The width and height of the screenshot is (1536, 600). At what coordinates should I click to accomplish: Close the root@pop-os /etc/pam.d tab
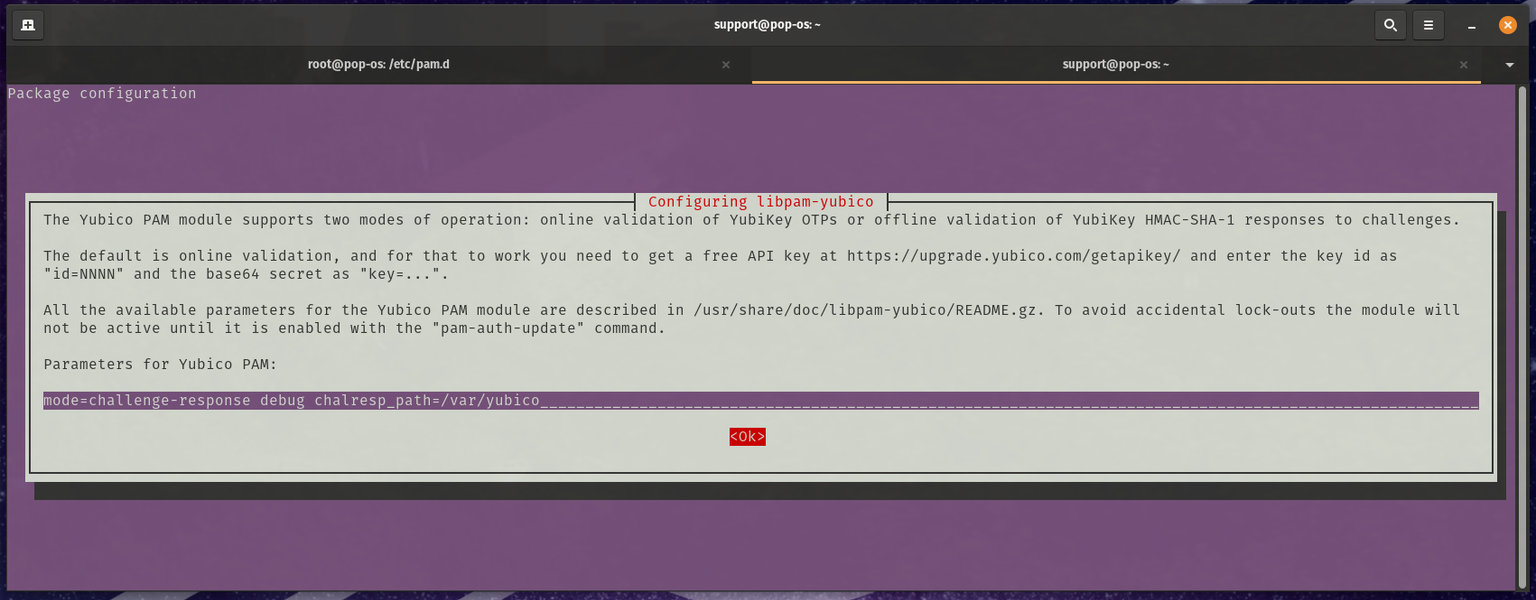click(x=726, y=64)
